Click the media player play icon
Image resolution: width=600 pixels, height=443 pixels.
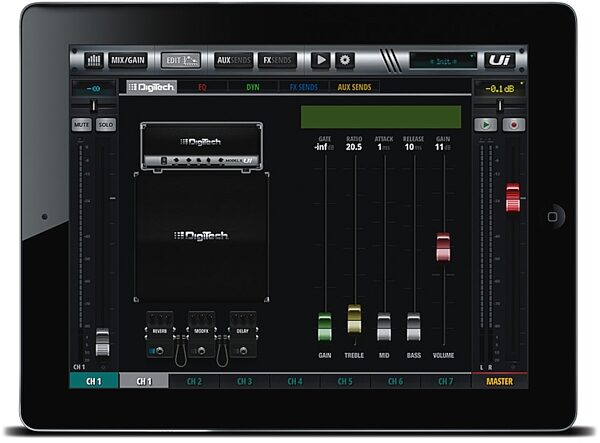(x=321, y=60)
